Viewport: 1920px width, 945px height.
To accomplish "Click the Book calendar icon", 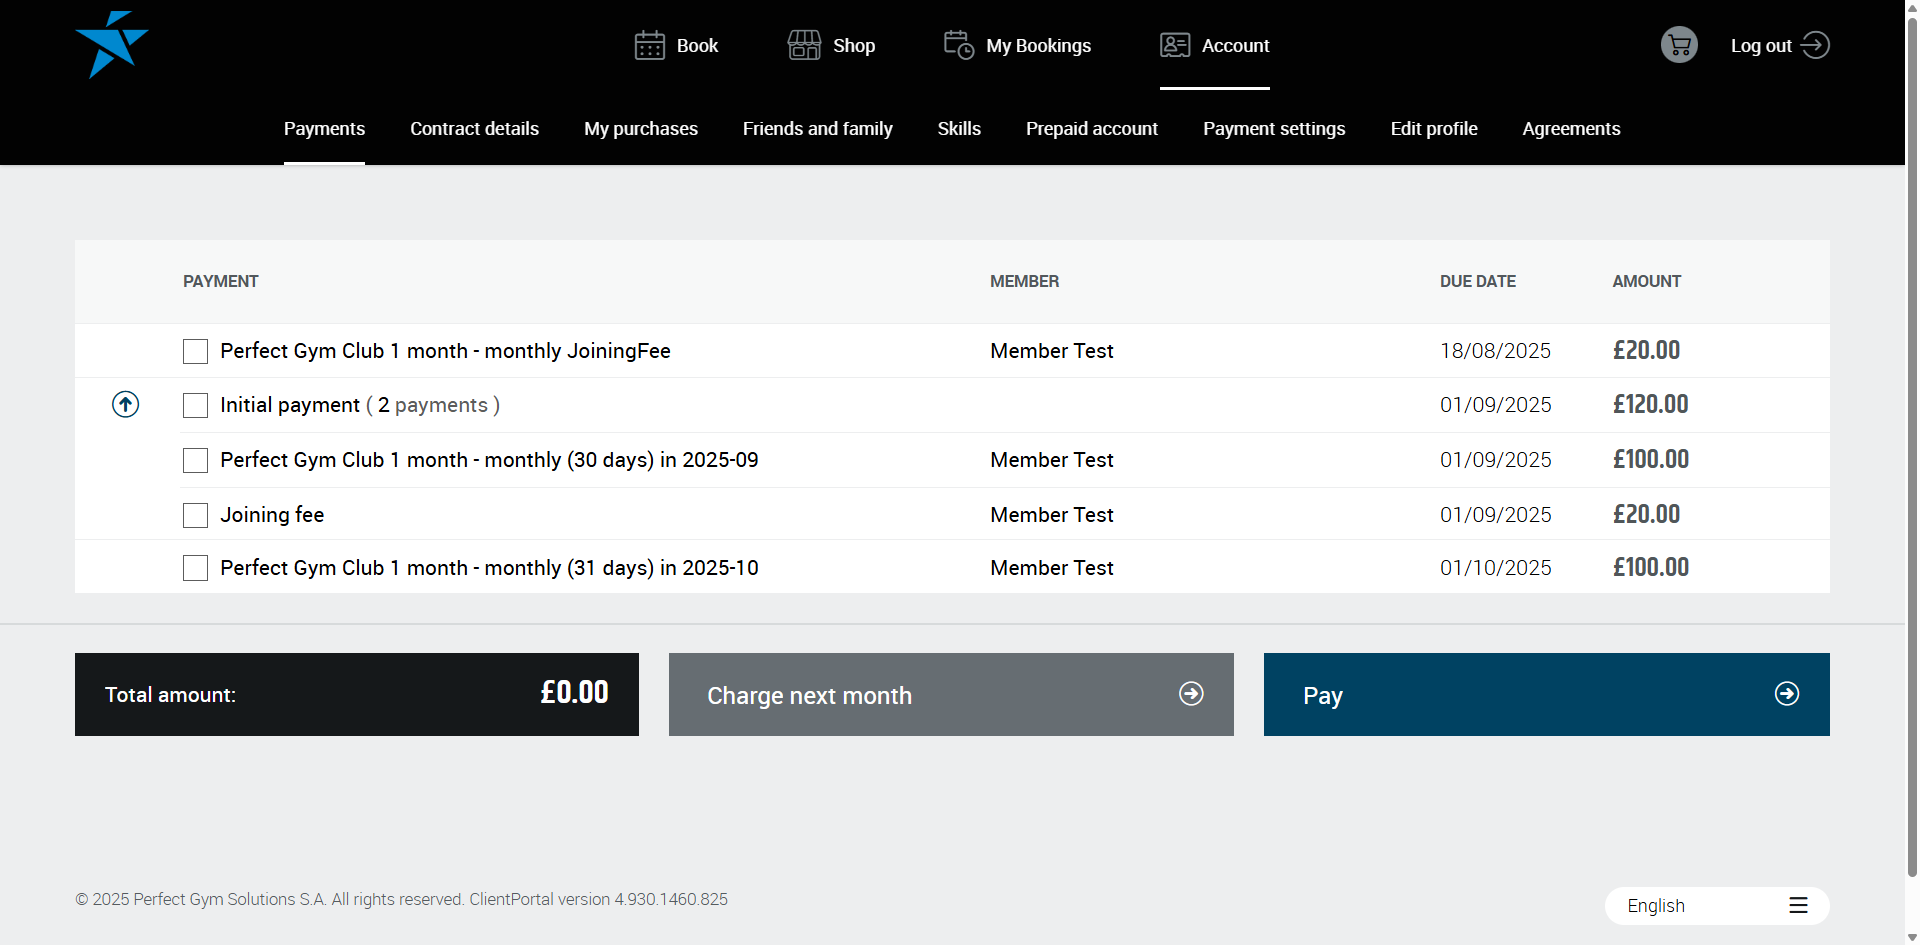I will coord(649,46).
